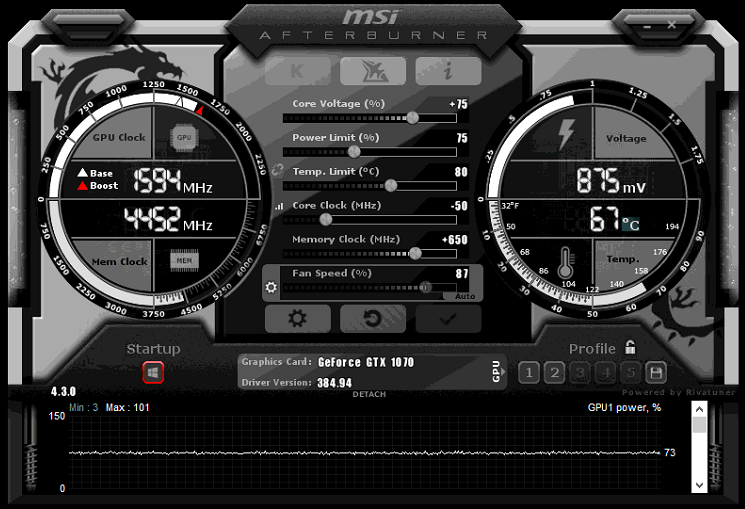Screen dimensions: 745x509
Task: Click the GPU1 power graph area
Action: (365, 452)
